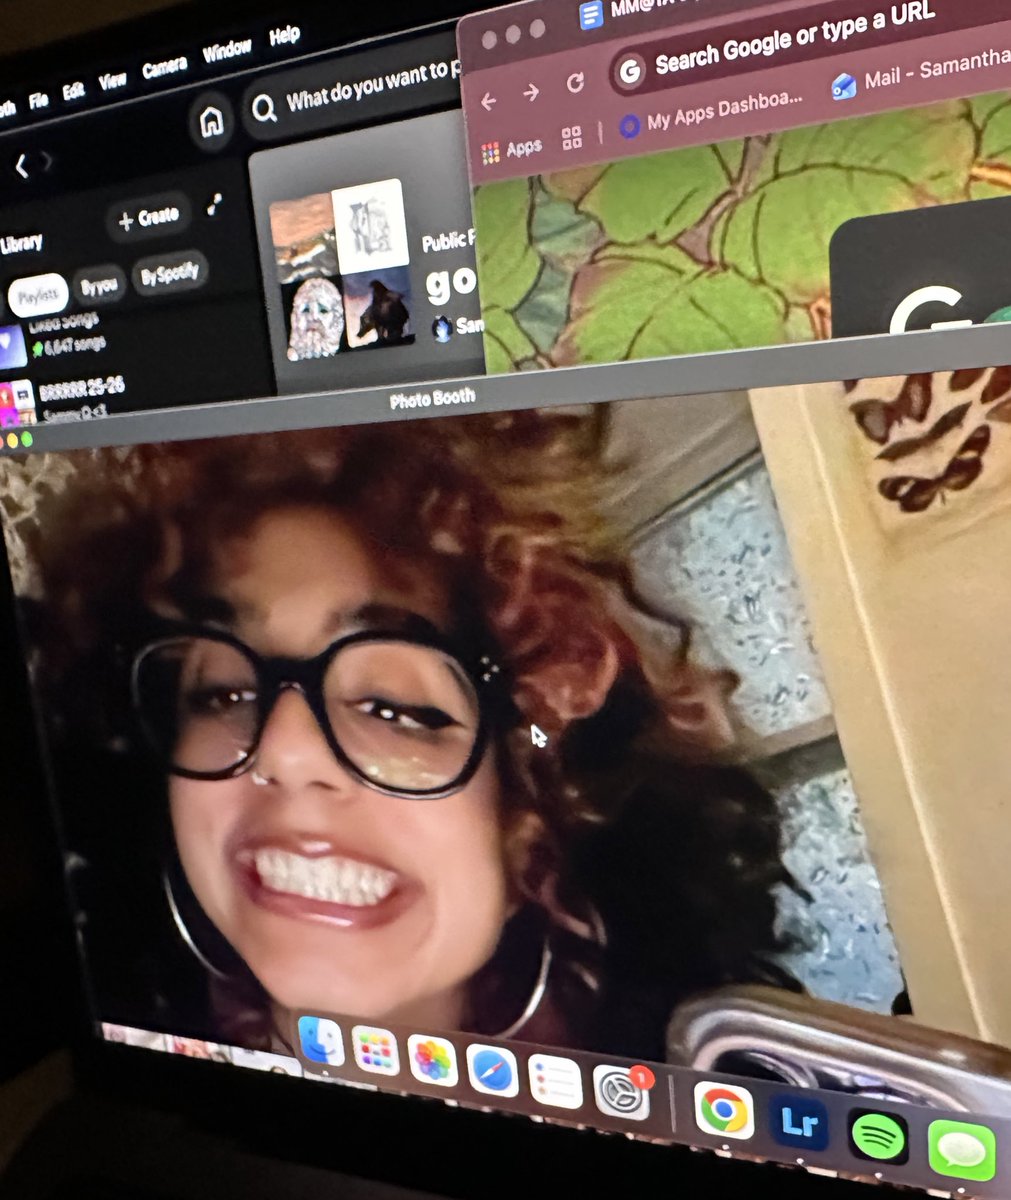Image resolution: width=1011 pixels, height=1200 pixels.
Task: Open Reminders from the Dock
Action: coord(555,1082)
